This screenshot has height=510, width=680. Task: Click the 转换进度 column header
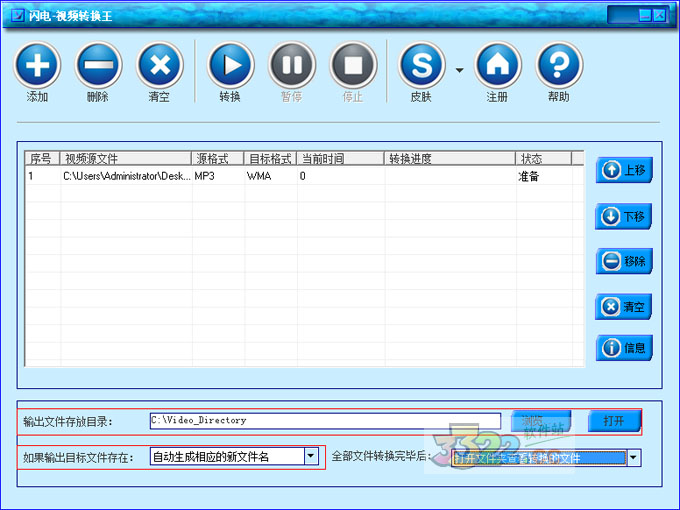[x=450, y=159]
